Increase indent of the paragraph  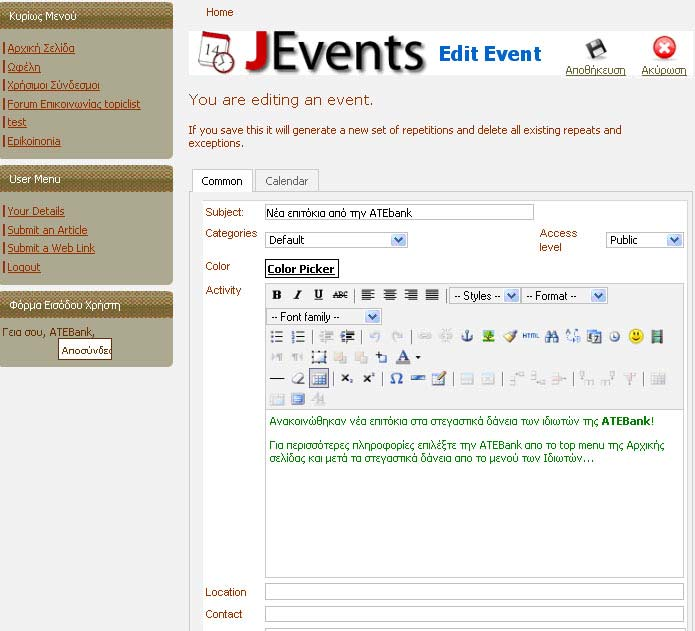pos(347,336)
